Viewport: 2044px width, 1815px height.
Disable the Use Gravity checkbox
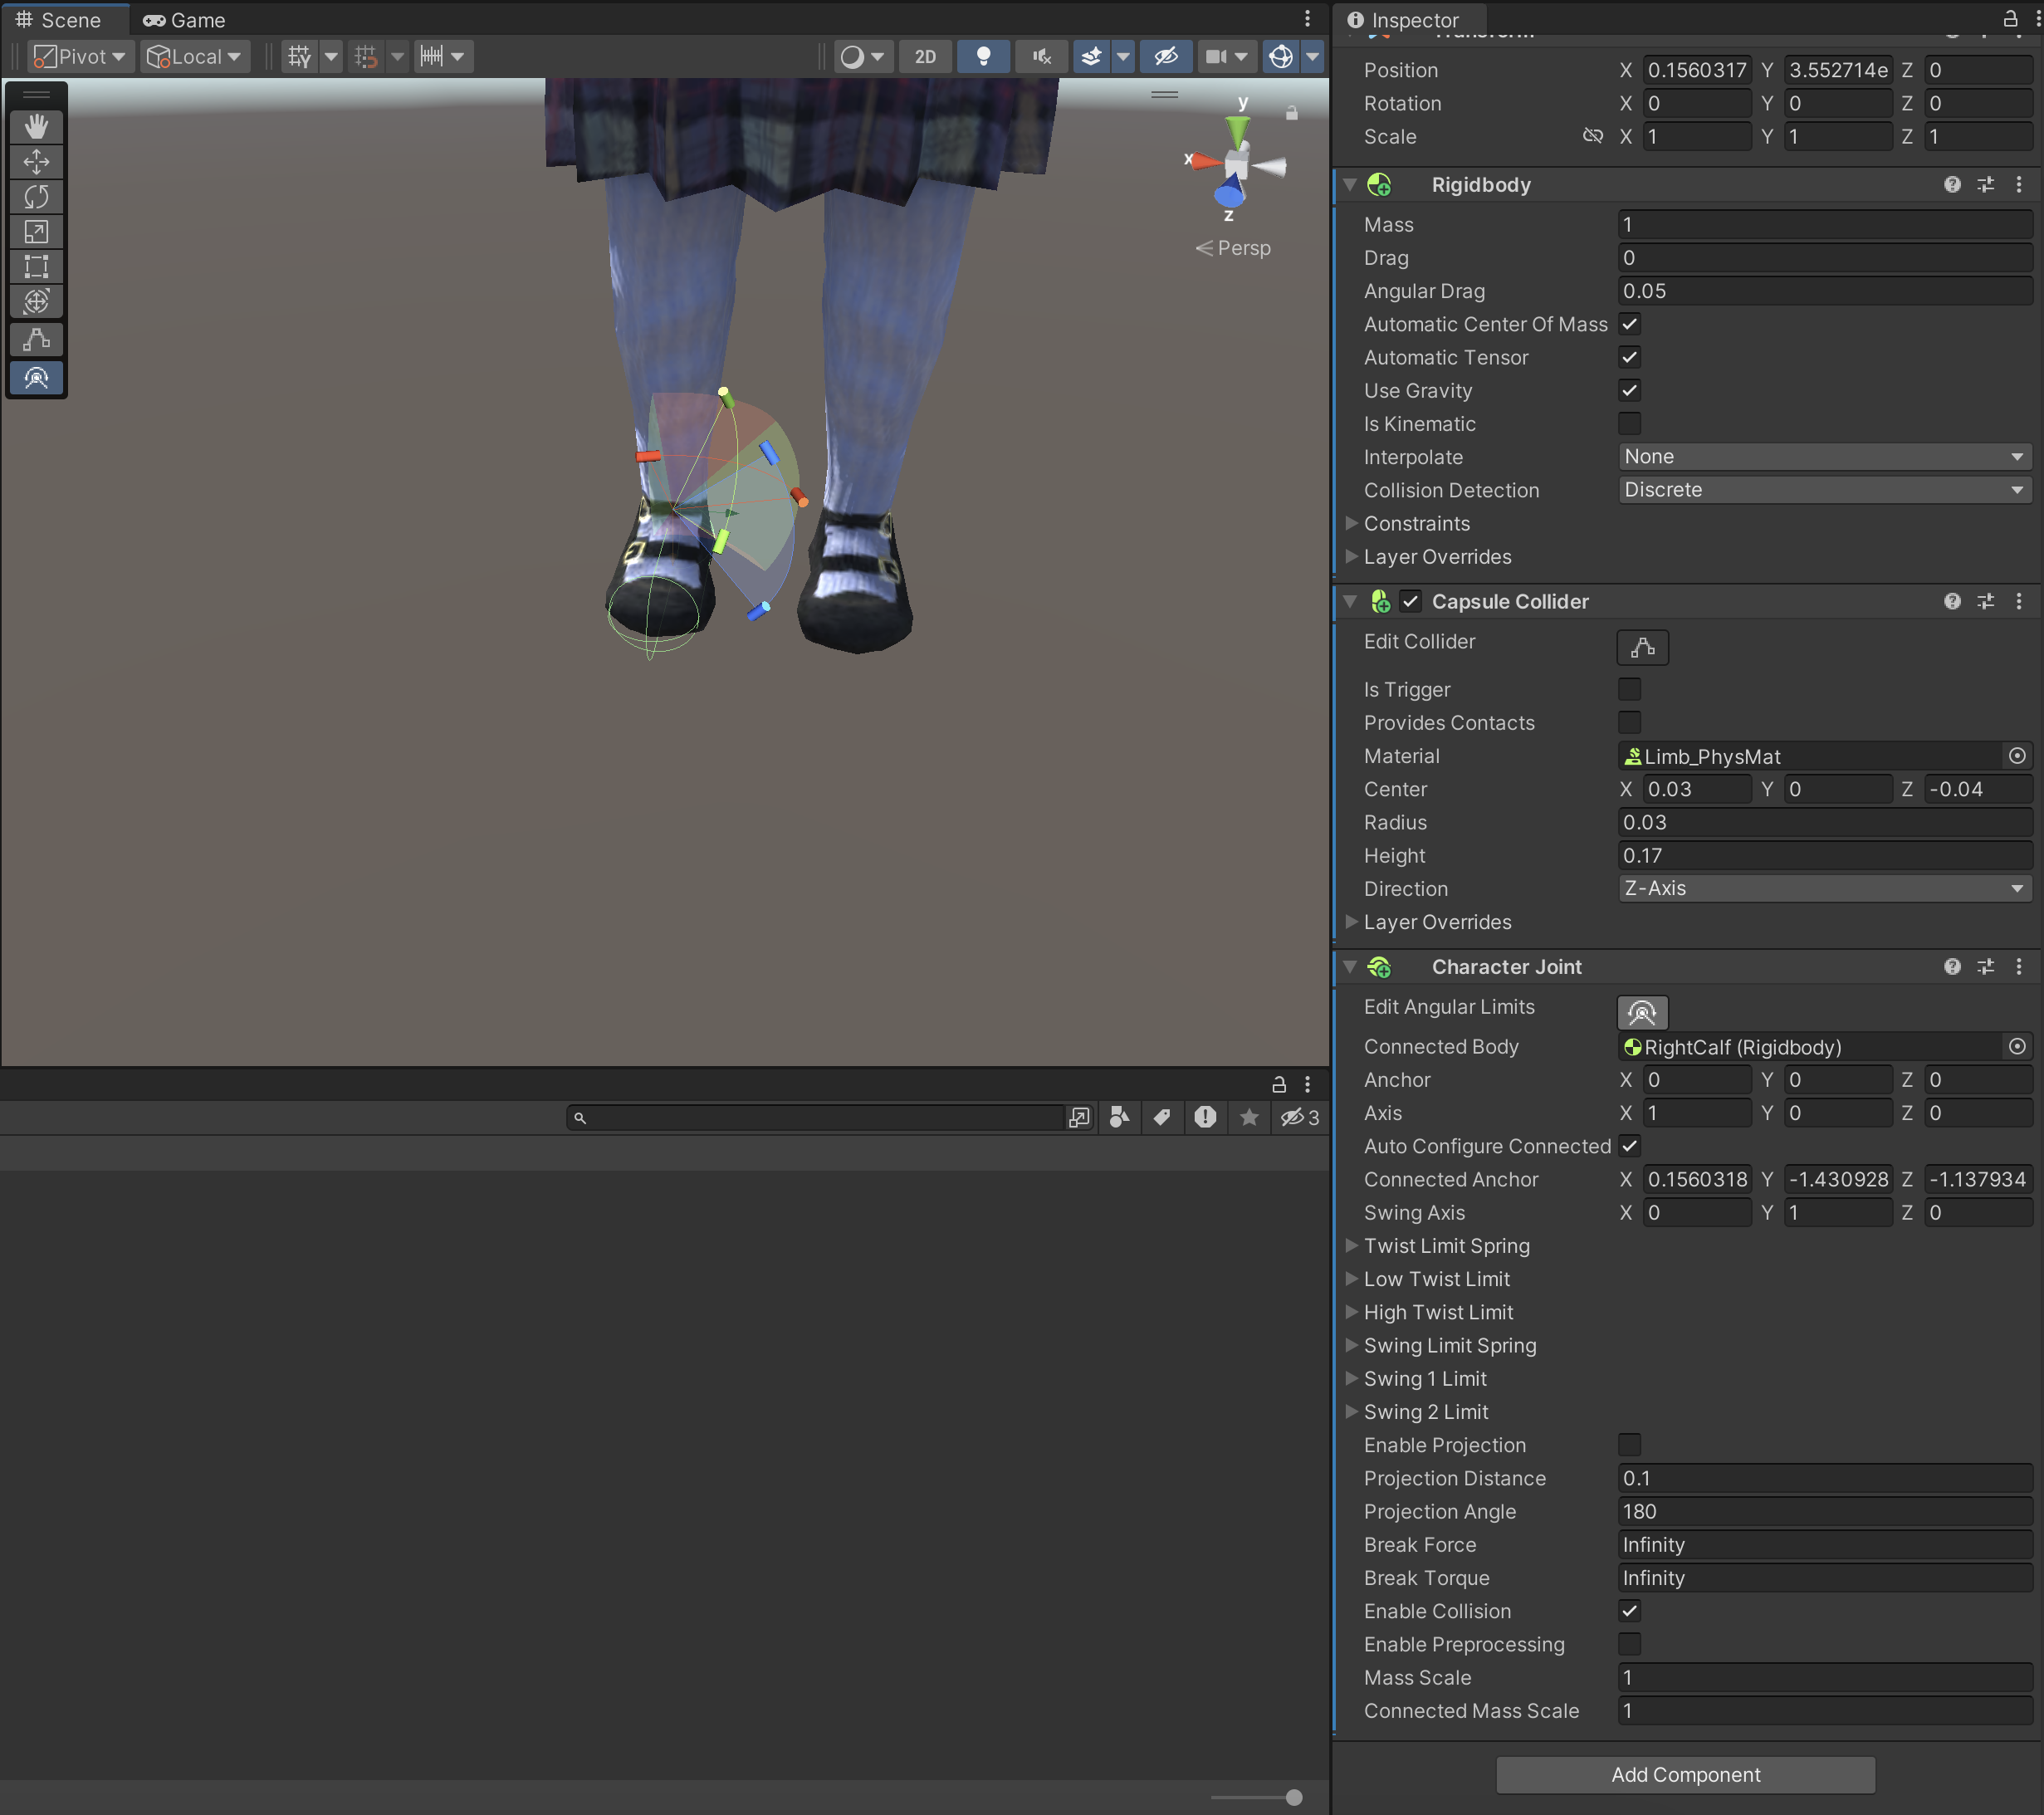tap(1629, 391)
